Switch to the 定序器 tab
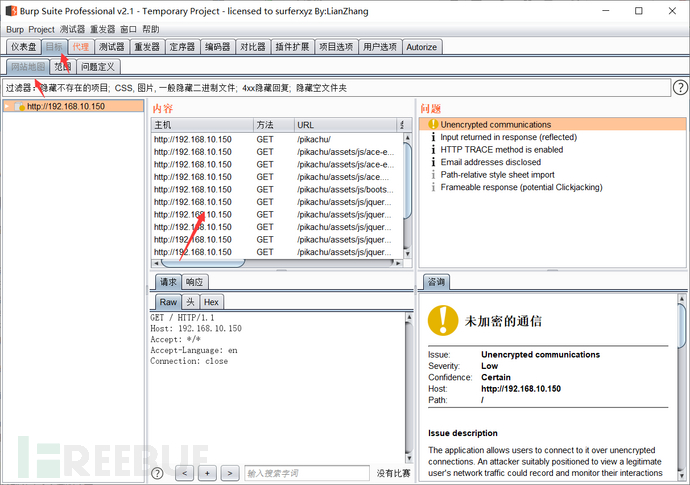690x485 pixels. point(182,47)
